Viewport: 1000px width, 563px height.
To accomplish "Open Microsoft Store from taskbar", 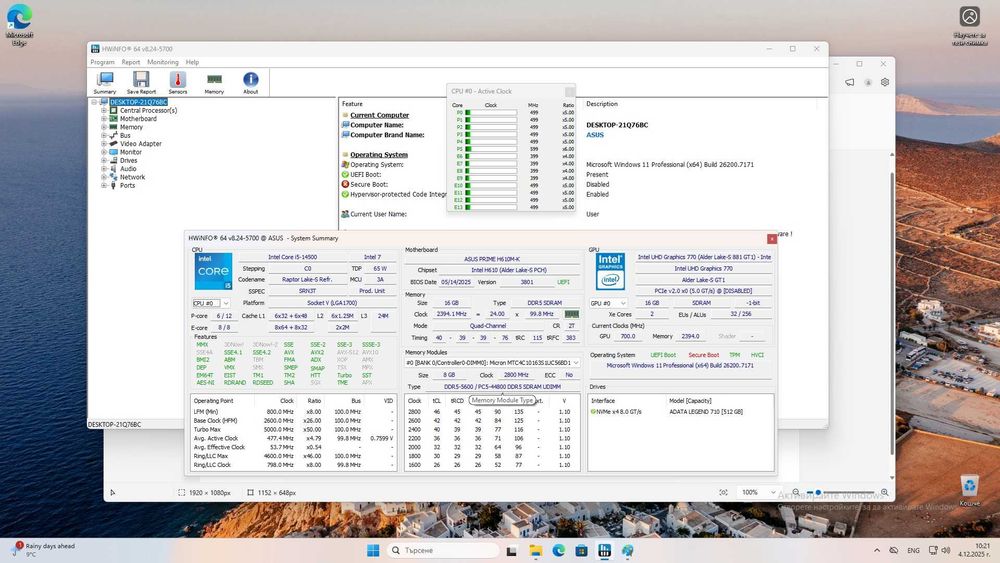I will pyautogui.click(x=581, y=550).
